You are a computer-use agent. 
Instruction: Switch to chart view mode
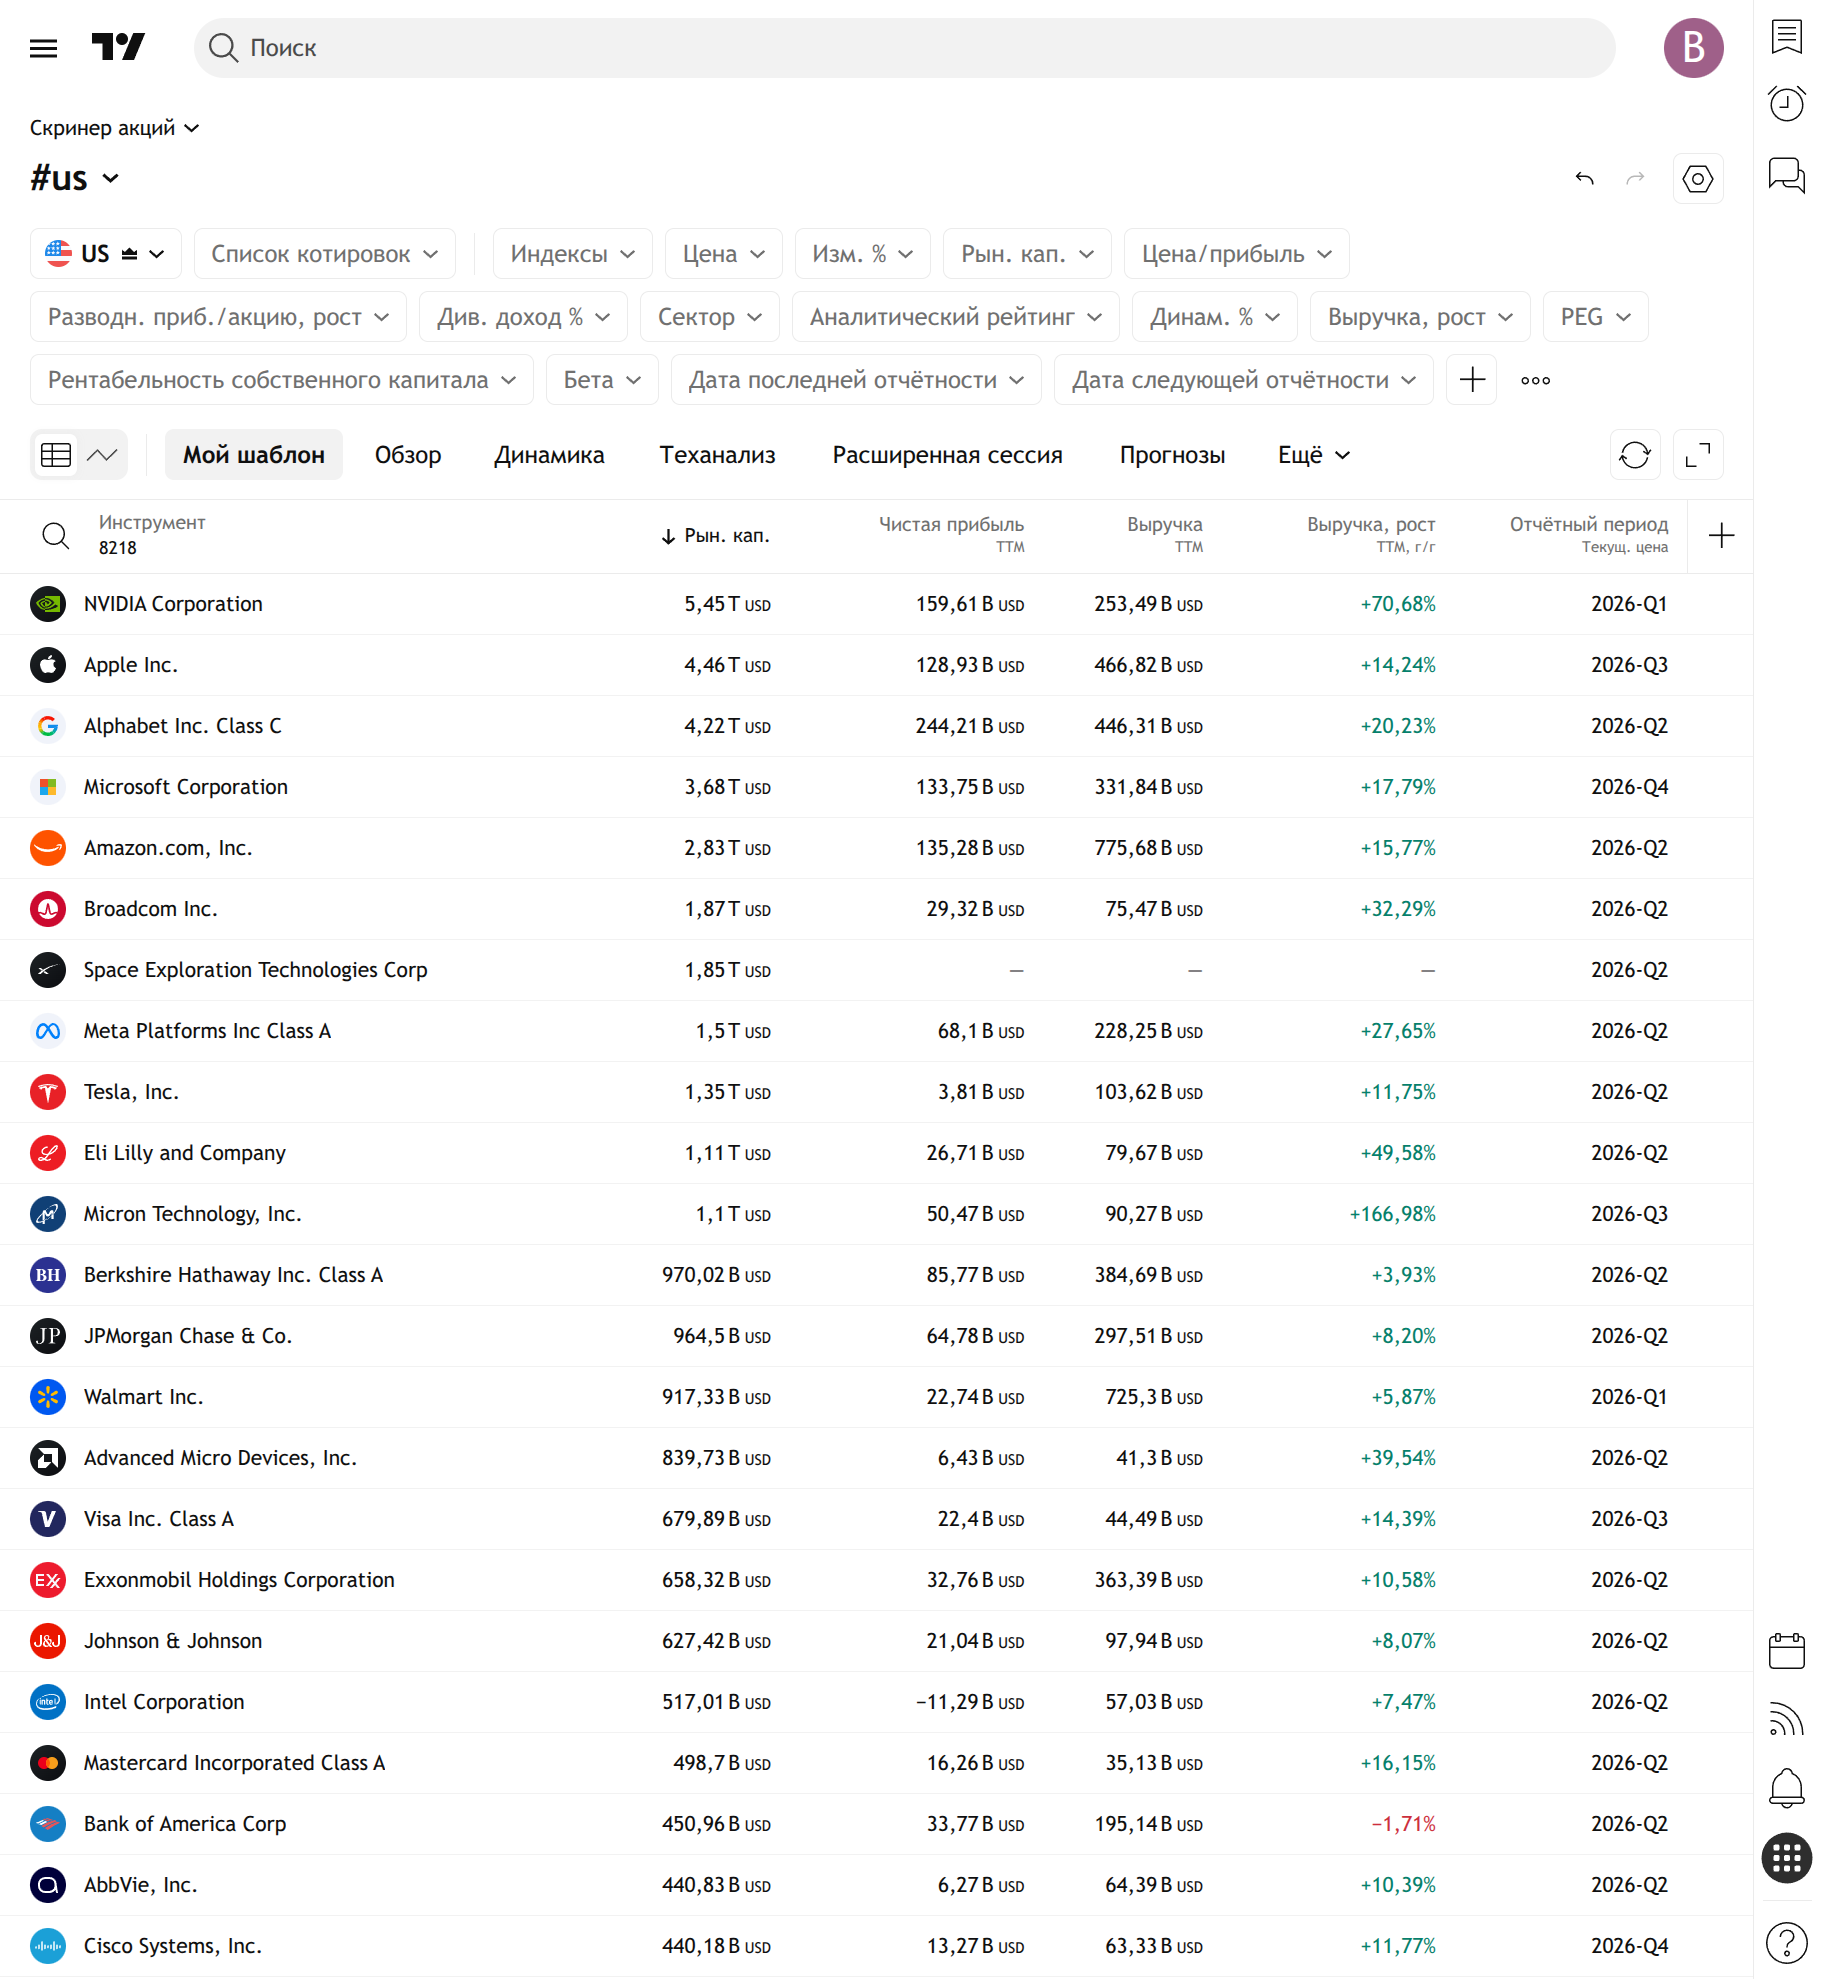[x=102, y=455]
